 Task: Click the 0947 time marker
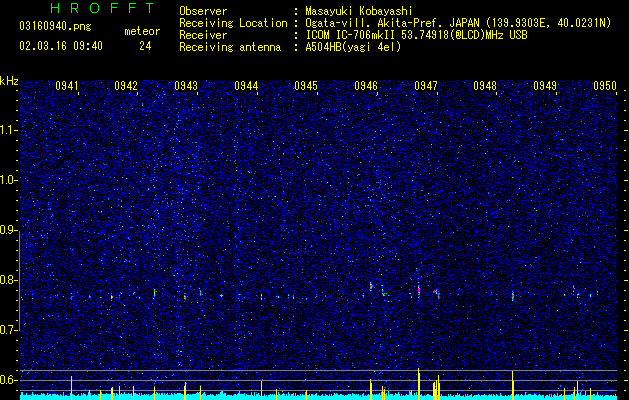(x=426, y=86)
